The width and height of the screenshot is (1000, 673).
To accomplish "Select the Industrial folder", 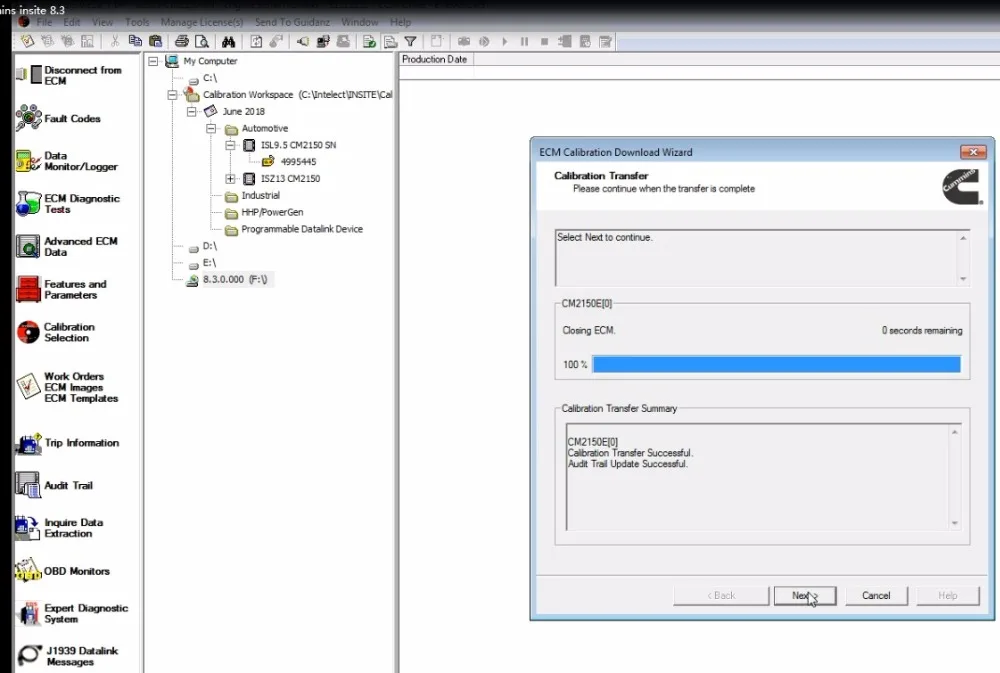I will pyautogui.click(x=260, y=195).
